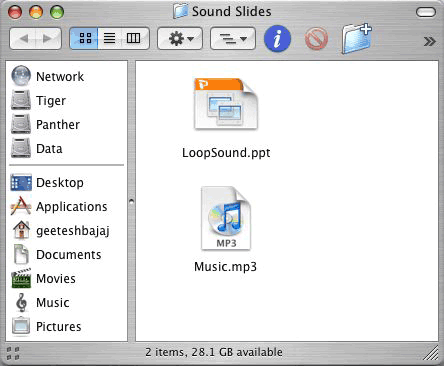
Task: Open Network label in sidebar
Action: pos(60,77)
